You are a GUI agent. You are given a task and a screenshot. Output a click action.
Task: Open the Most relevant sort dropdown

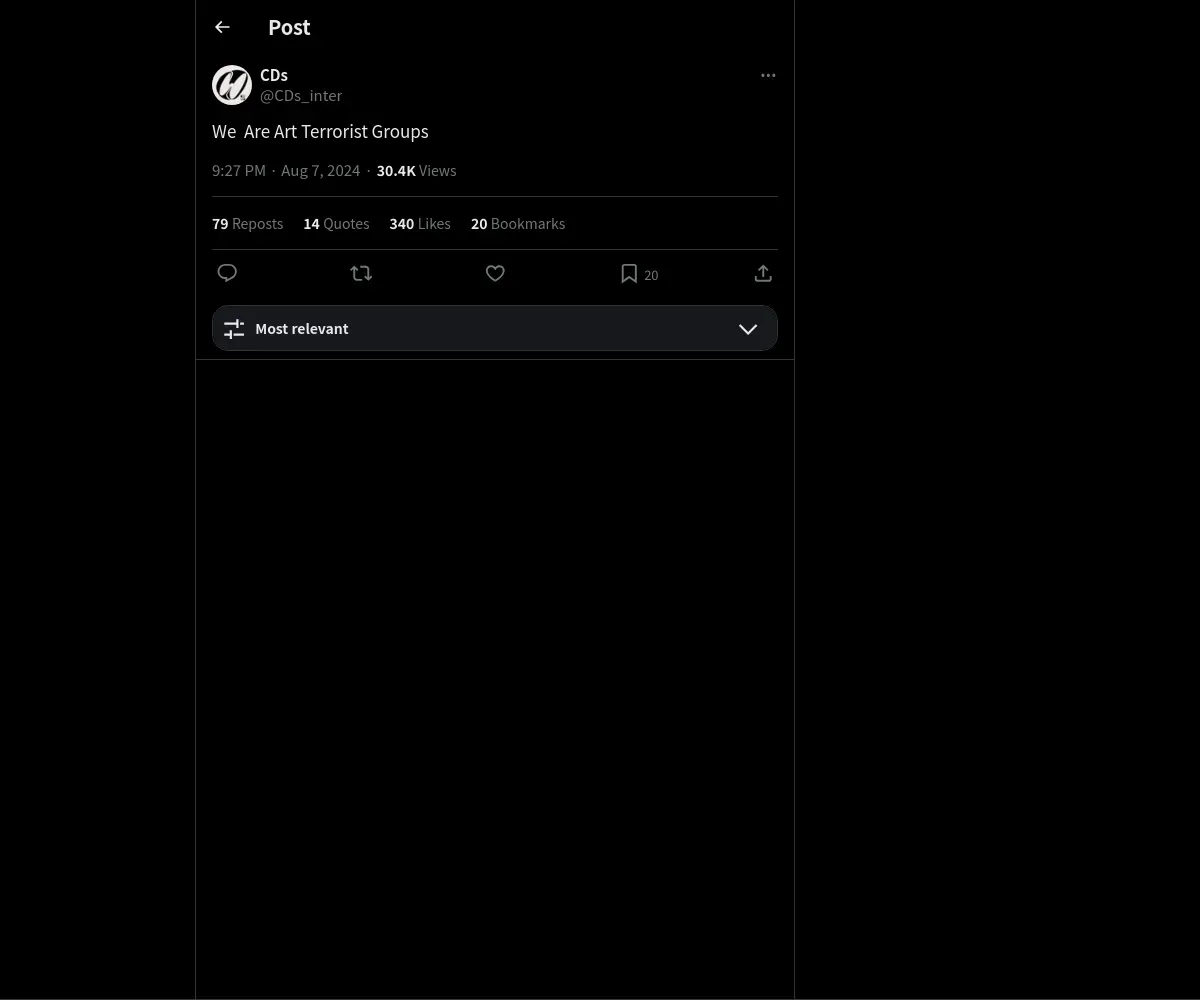pos(495,328)
